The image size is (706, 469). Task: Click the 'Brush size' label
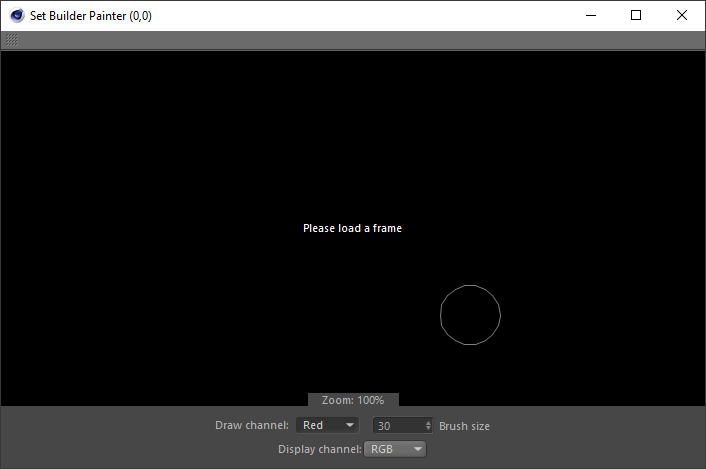[464, 426]
